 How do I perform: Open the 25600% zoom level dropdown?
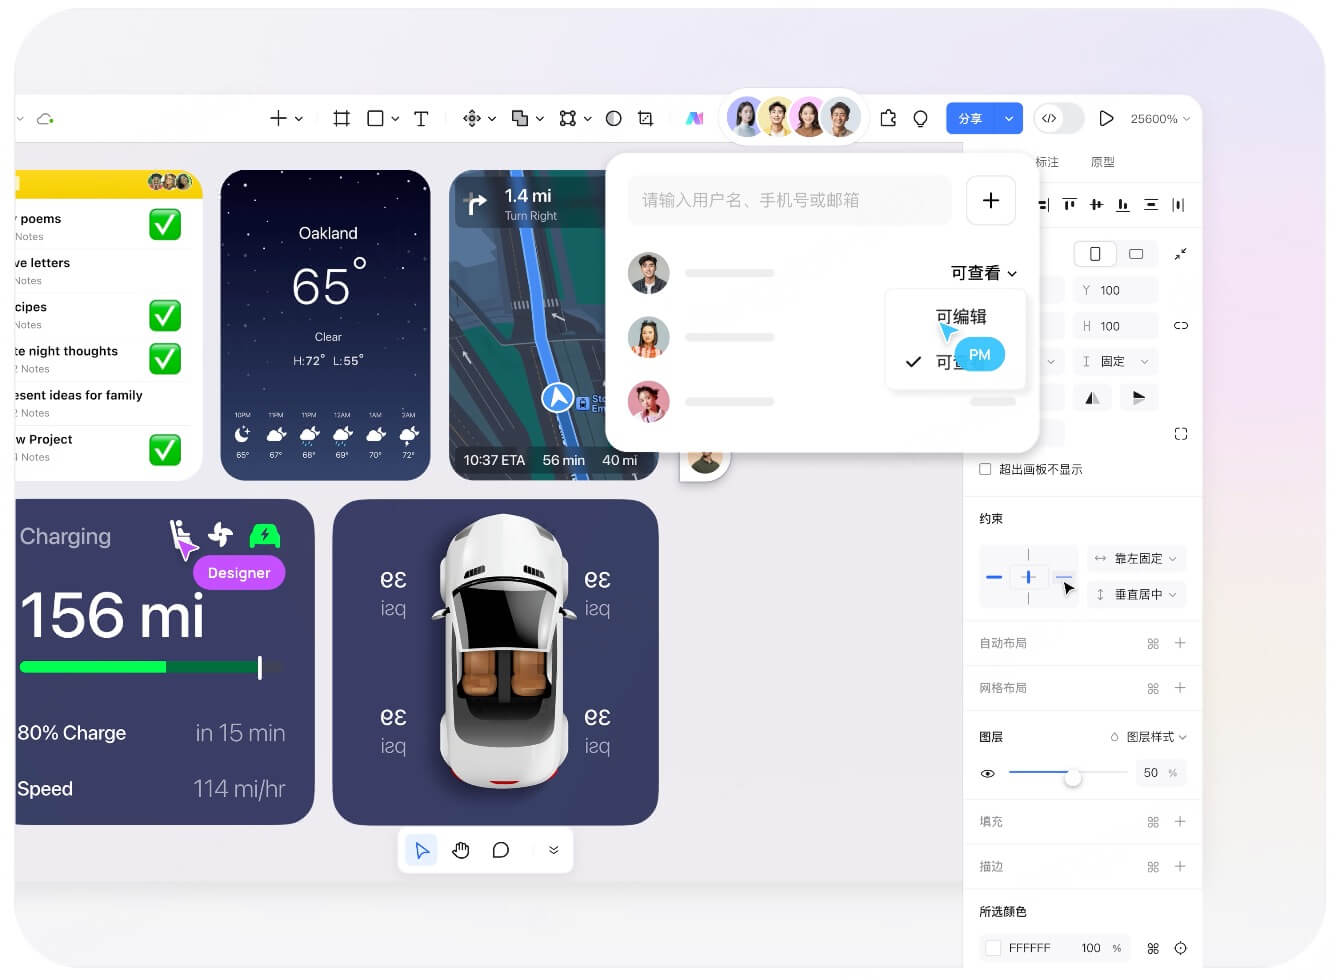(1160, 119)
